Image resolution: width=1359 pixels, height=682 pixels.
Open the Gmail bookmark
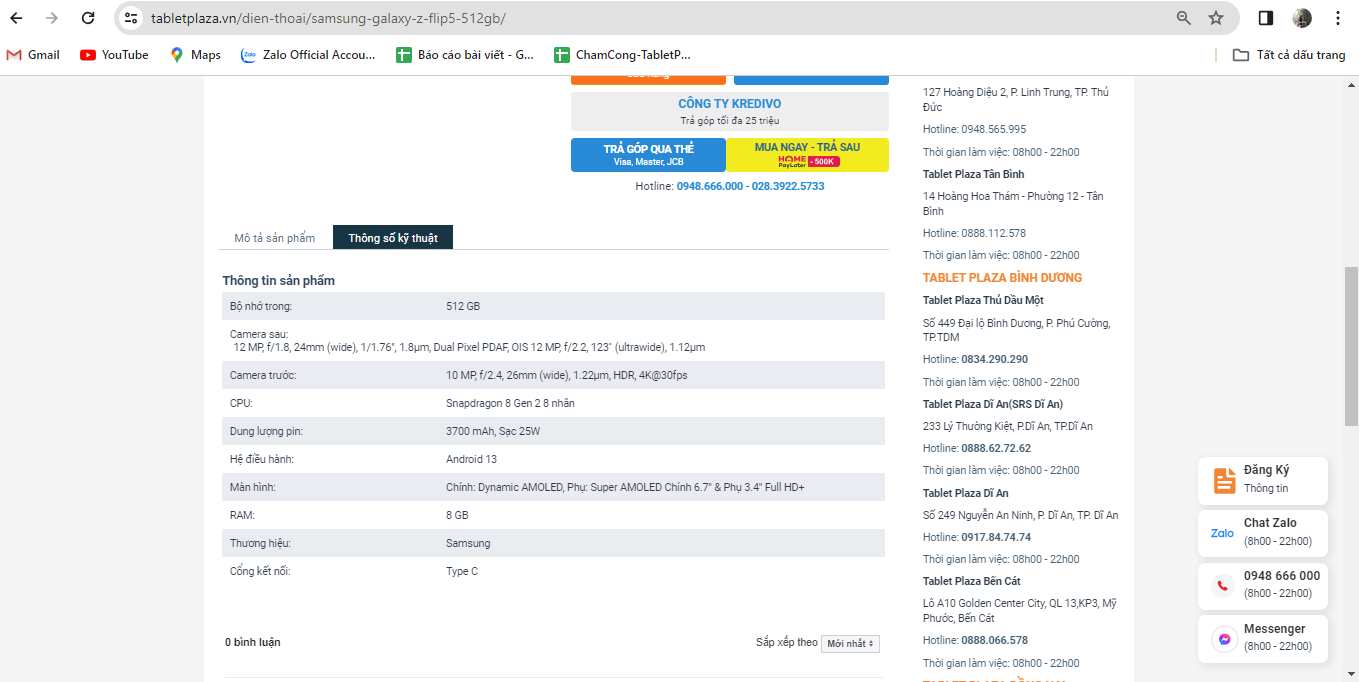(x=33, y=55)
